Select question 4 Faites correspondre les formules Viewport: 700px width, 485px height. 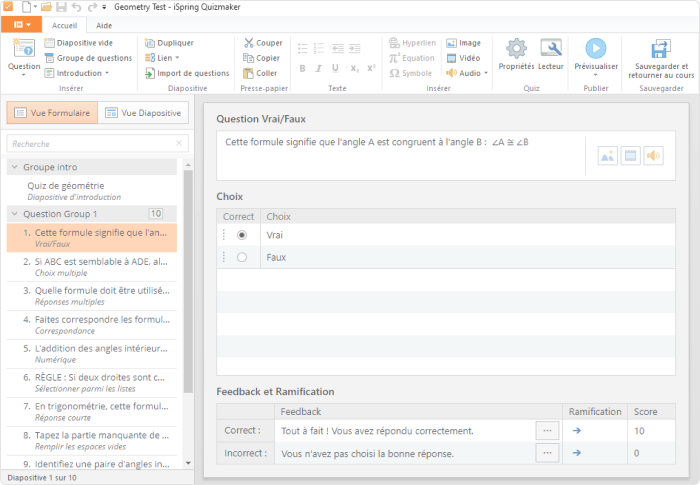coord(92,325)
